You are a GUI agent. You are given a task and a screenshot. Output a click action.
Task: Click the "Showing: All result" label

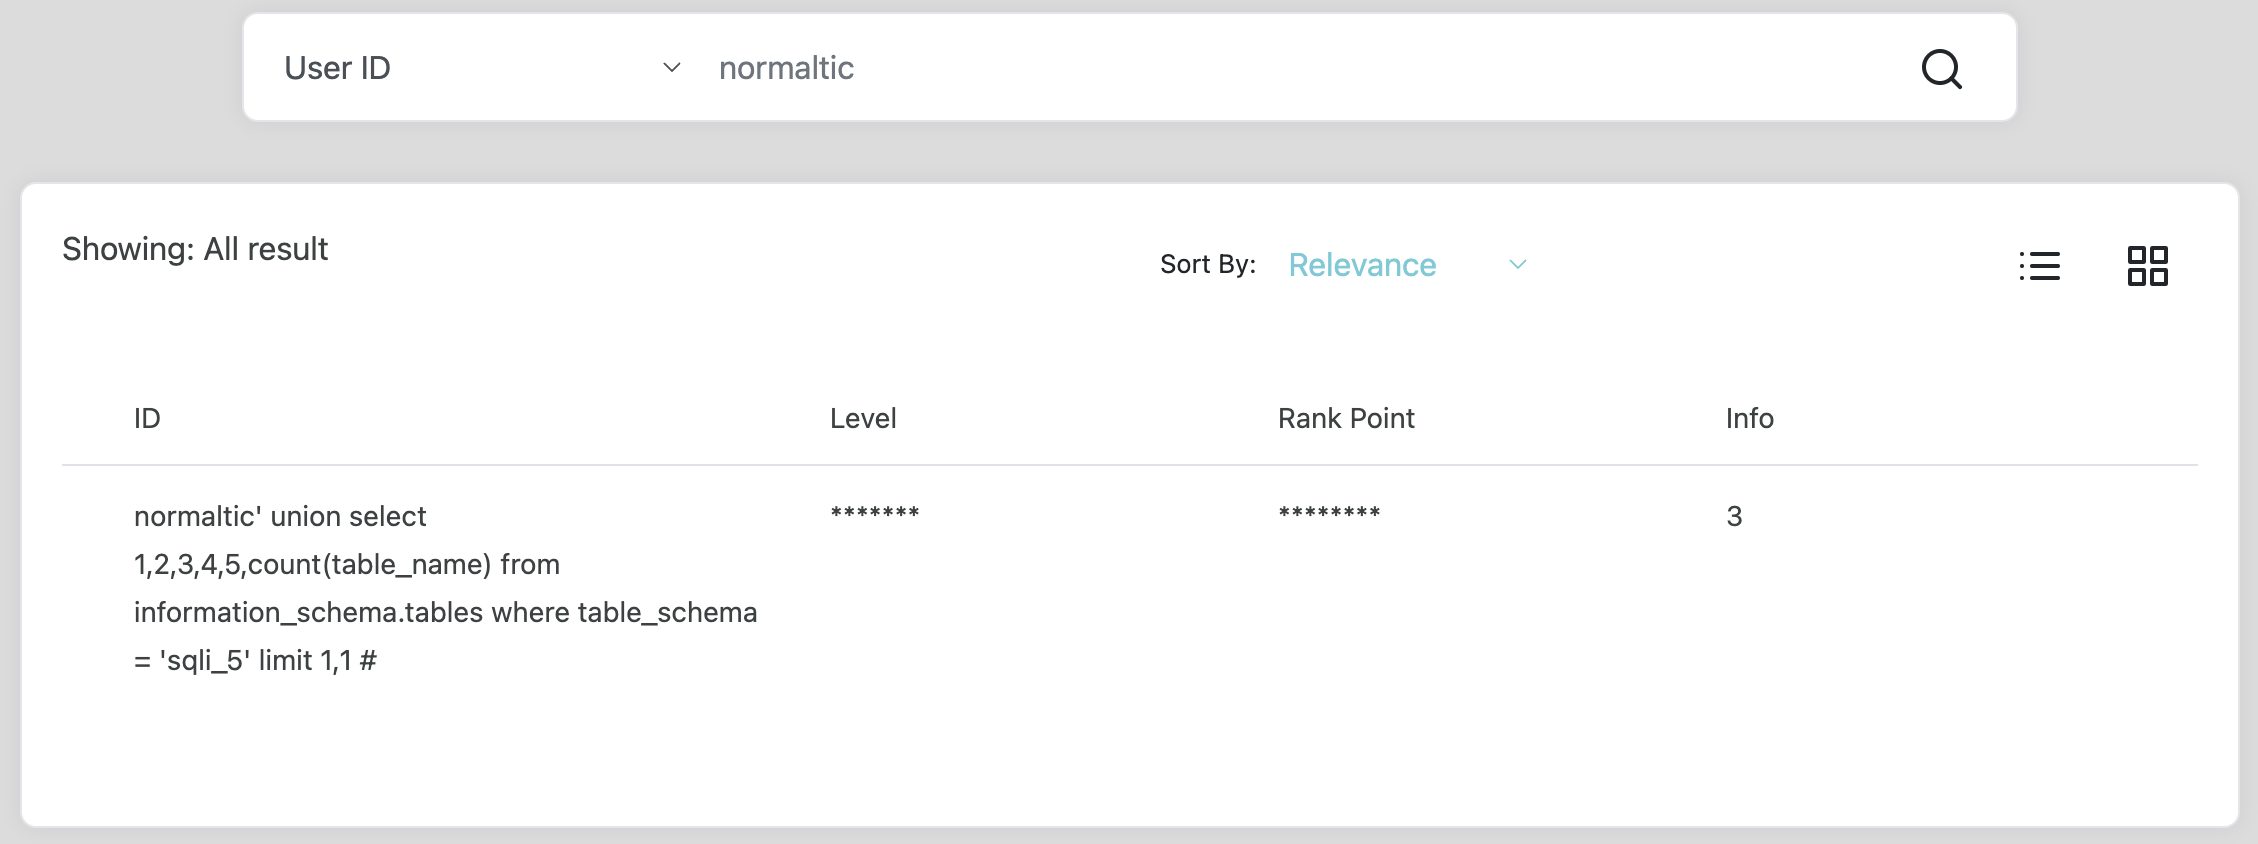click(195, 249)
